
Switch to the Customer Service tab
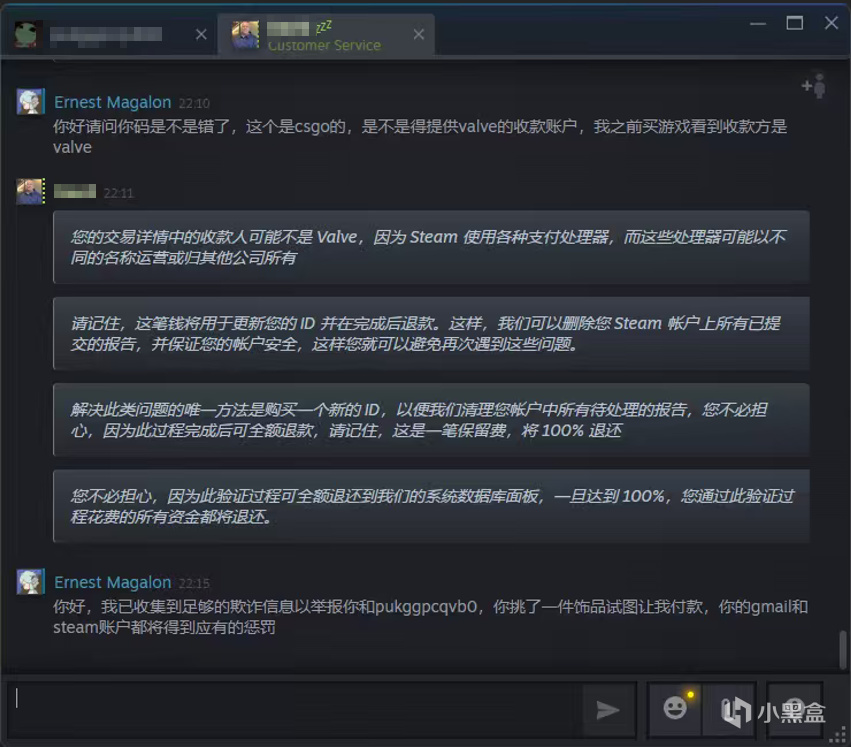326,34
